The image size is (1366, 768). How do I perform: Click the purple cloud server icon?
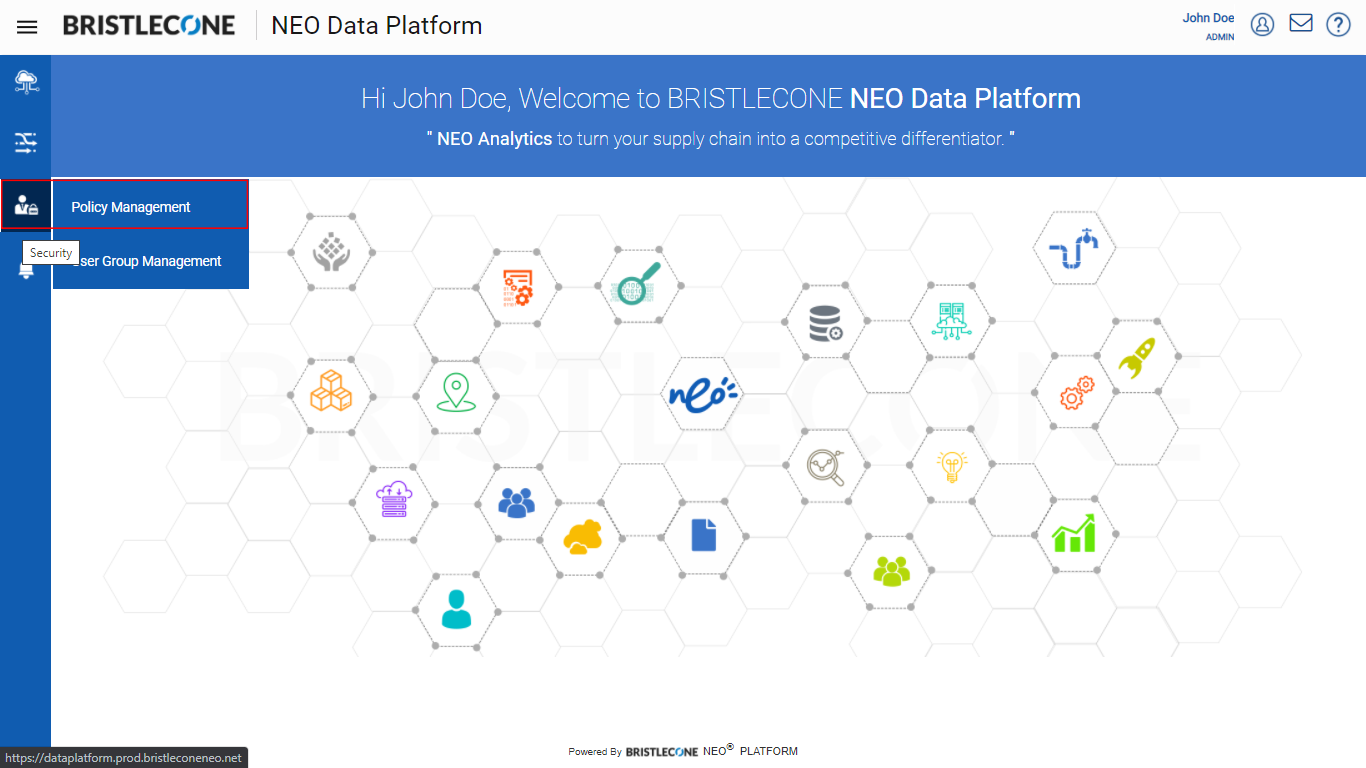394,499
